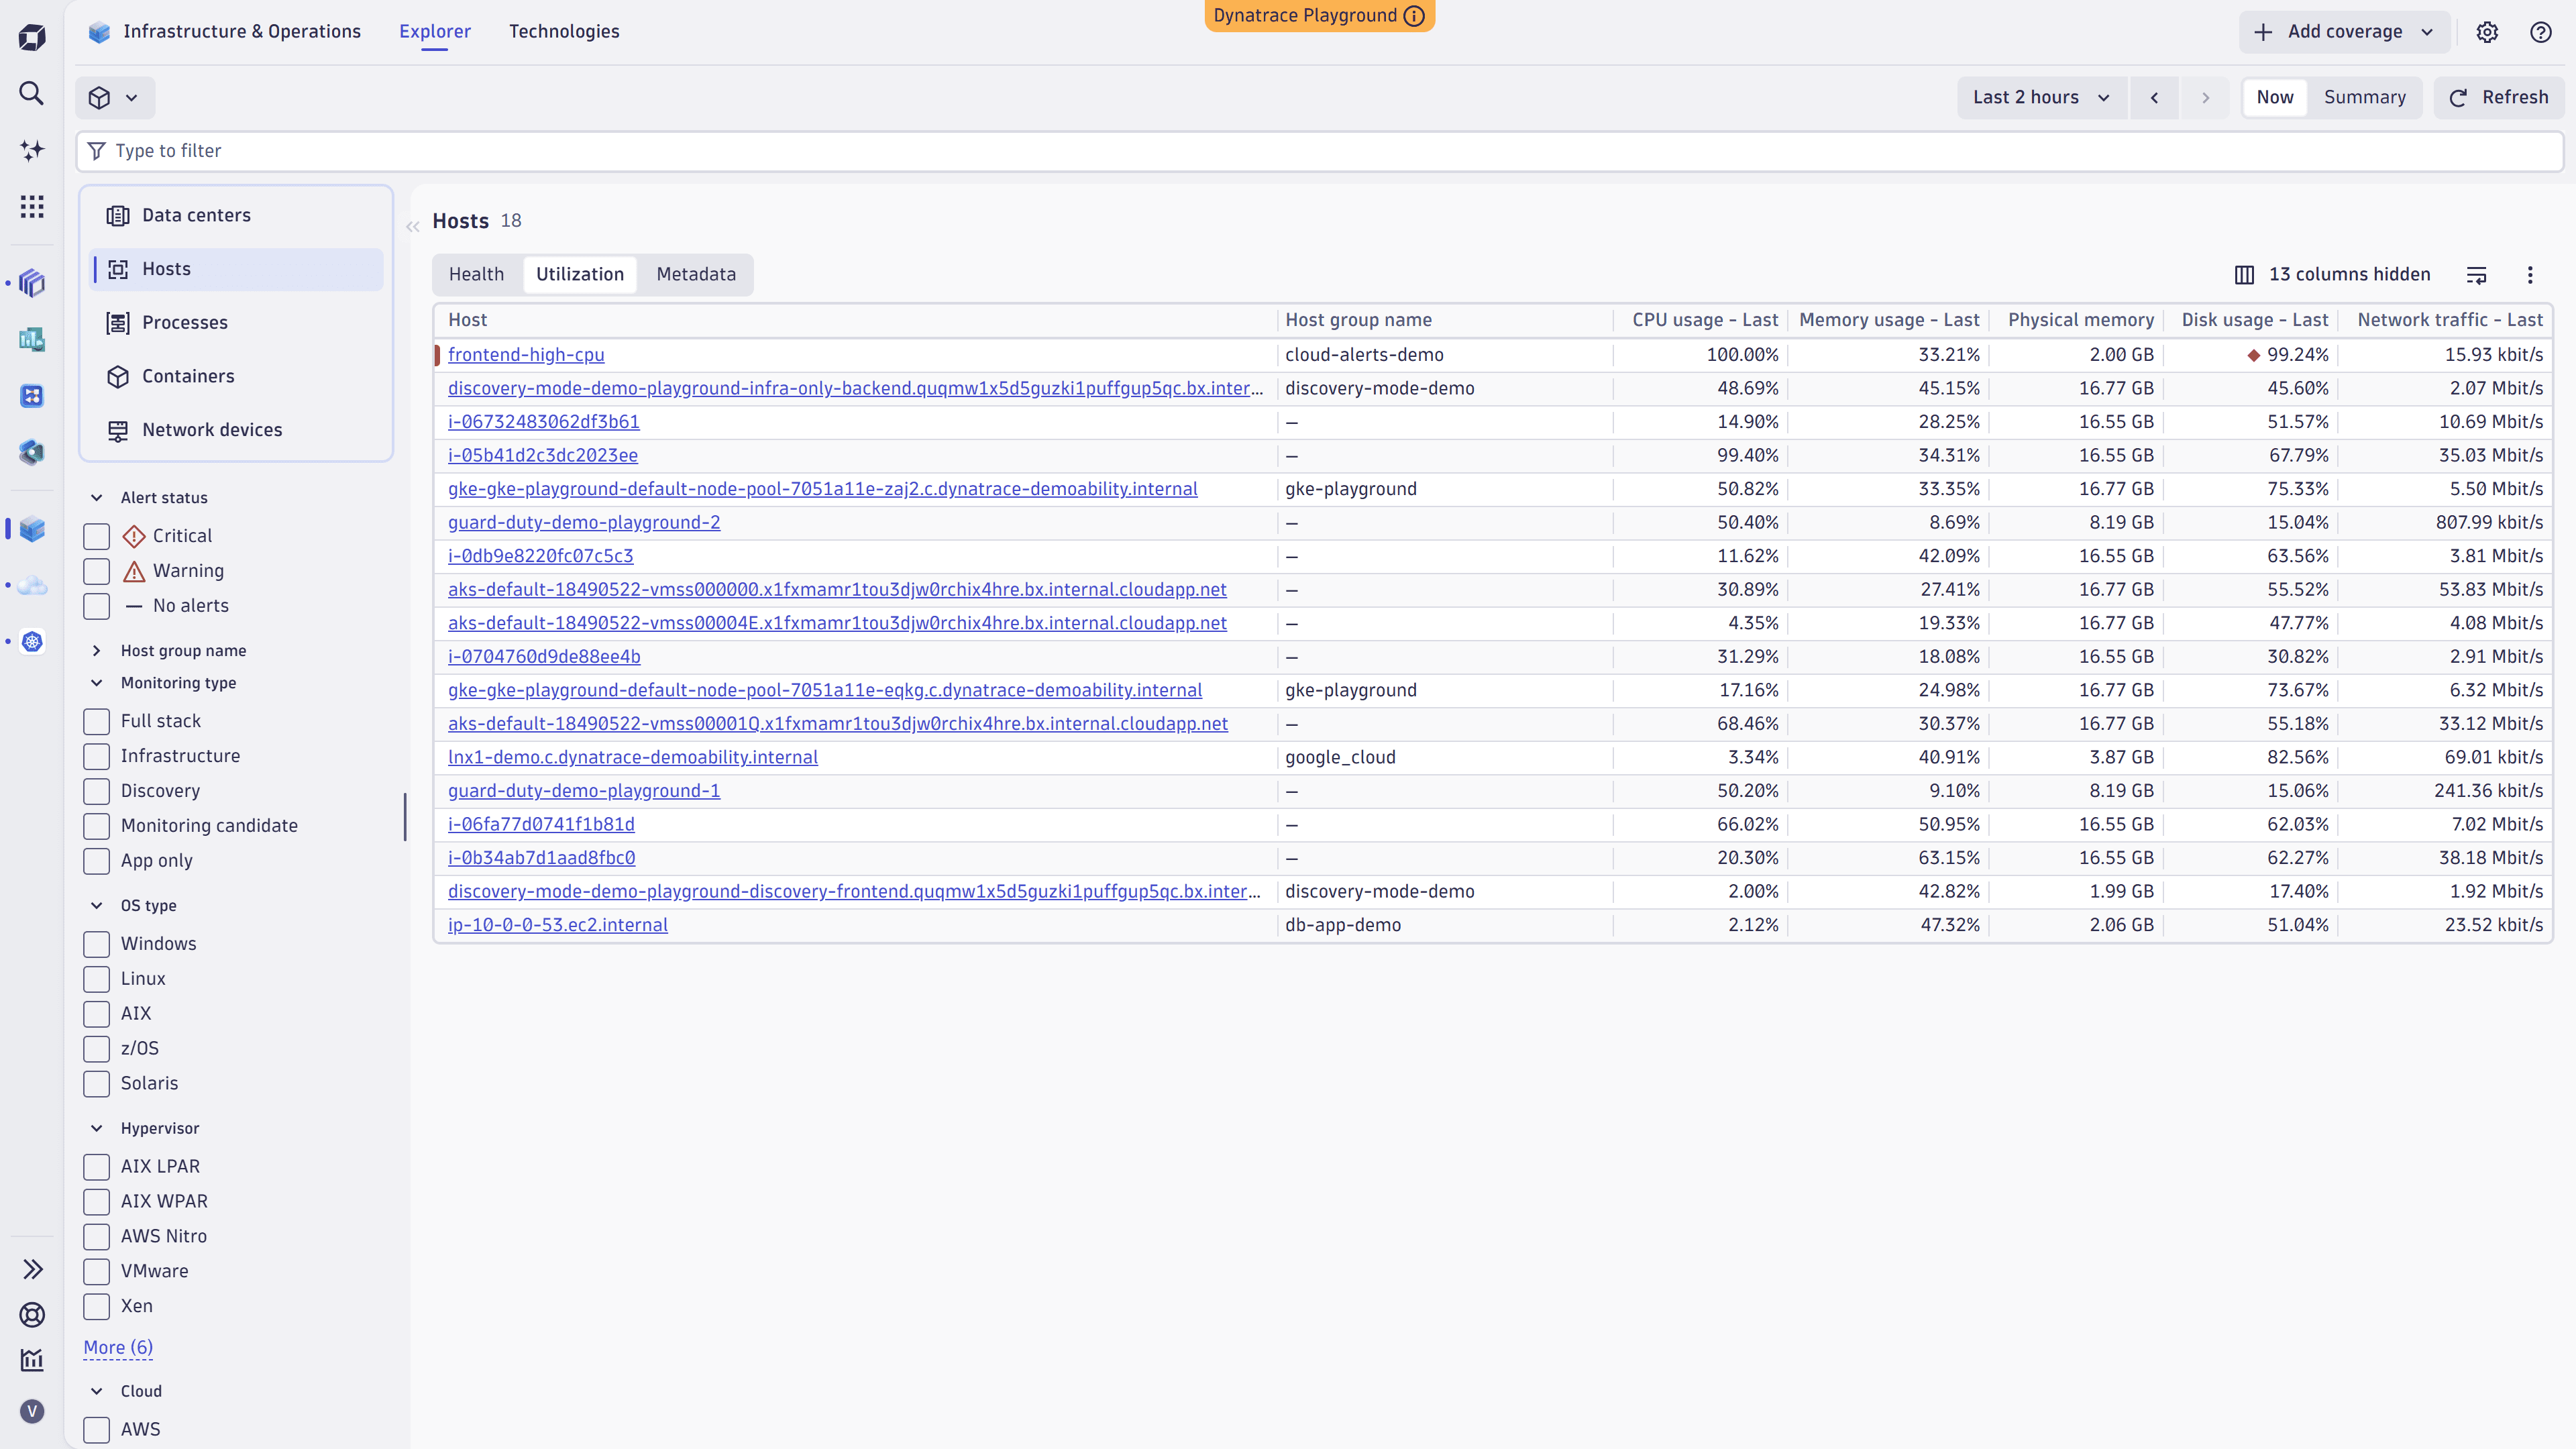Screen dimensions: 2576x1449
Task: Check the AWS cloud filter
Action: click(x=97, y=1431)
